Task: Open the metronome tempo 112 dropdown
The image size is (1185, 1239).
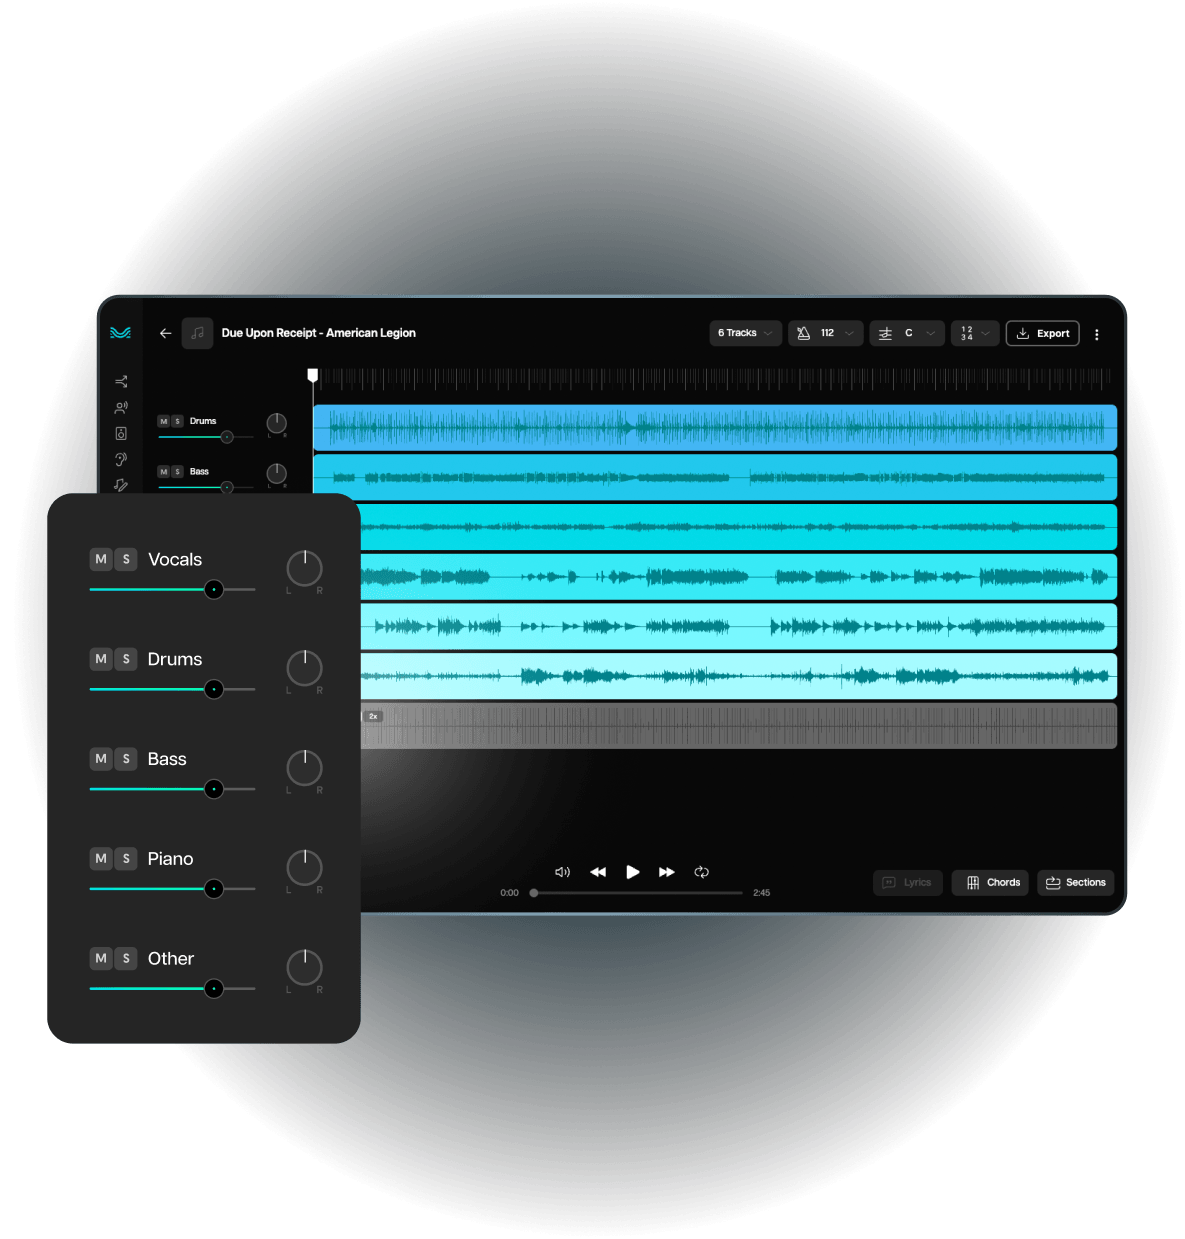Action: [825, 333]
